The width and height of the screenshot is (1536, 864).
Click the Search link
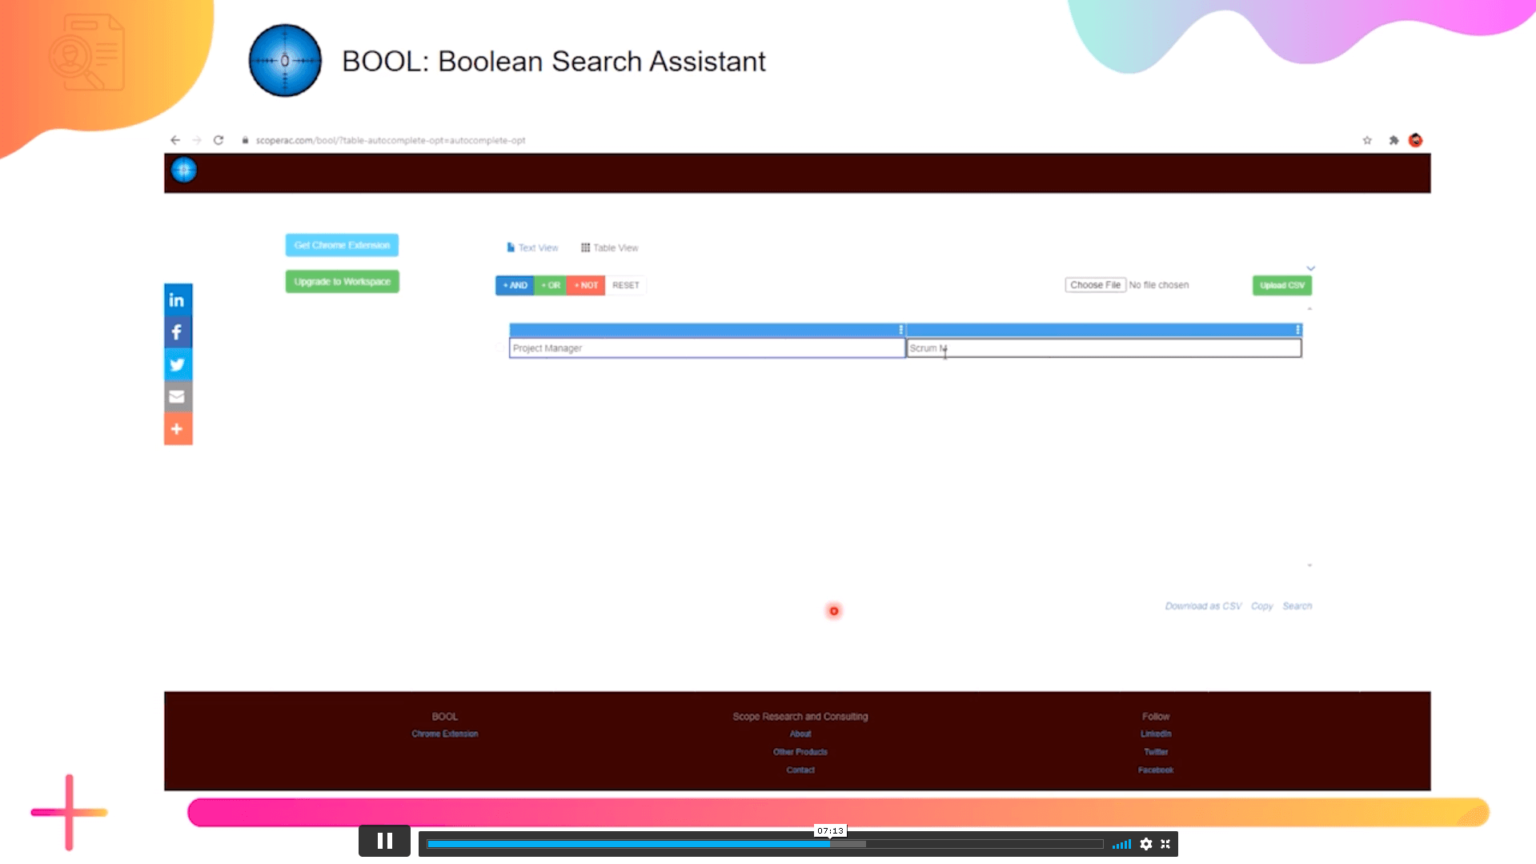[1297, 606]
